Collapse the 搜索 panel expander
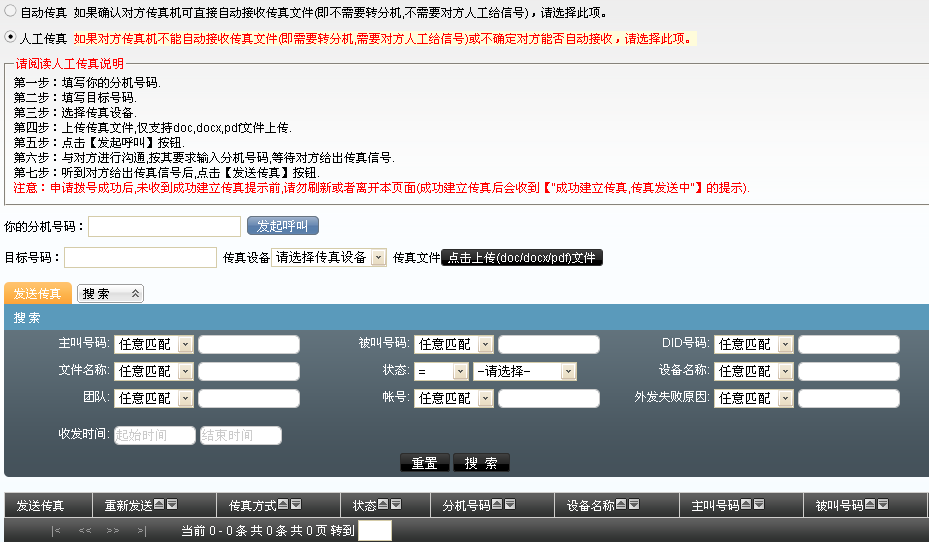929x542 pixels. (x=110, y=293)
